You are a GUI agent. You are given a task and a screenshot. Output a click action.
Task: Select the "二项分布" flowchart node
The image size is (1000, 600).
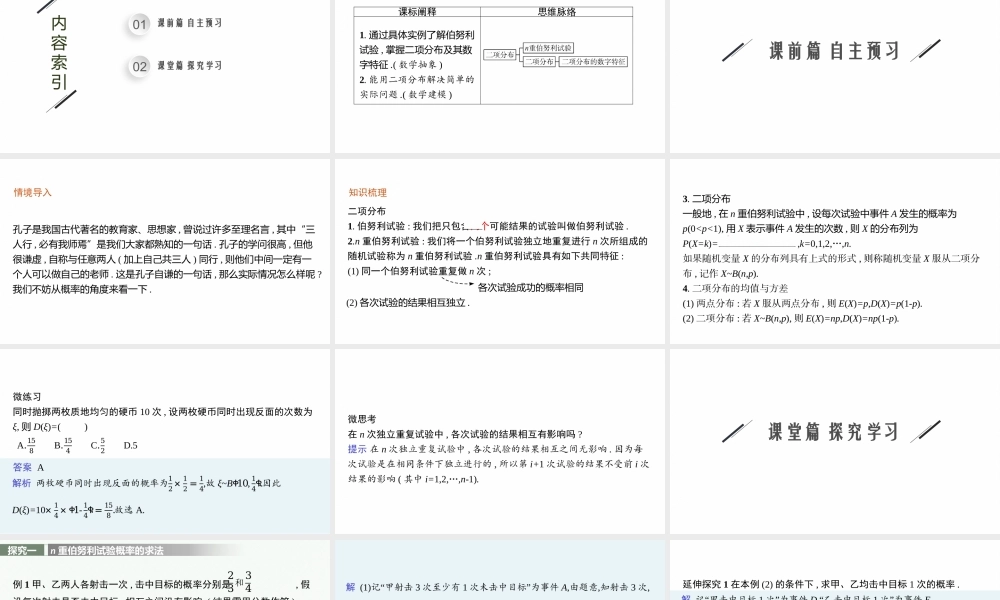(x=501, y=55)
